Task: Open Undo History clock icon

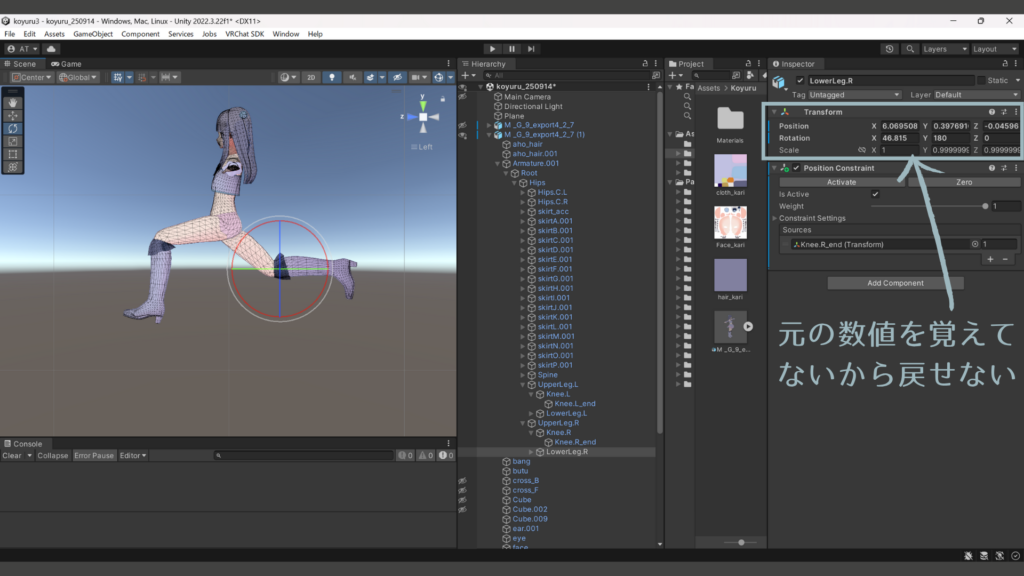Action: pyautogui.click(x=890, y=49)
